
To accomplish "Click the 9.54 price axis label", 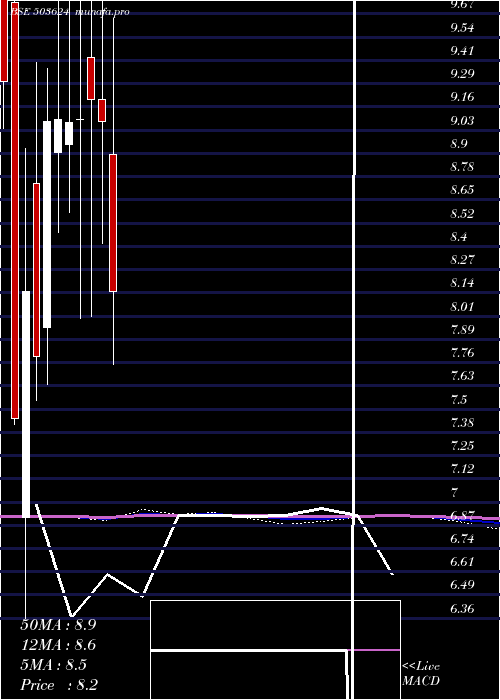I will (x=462, y=28).
